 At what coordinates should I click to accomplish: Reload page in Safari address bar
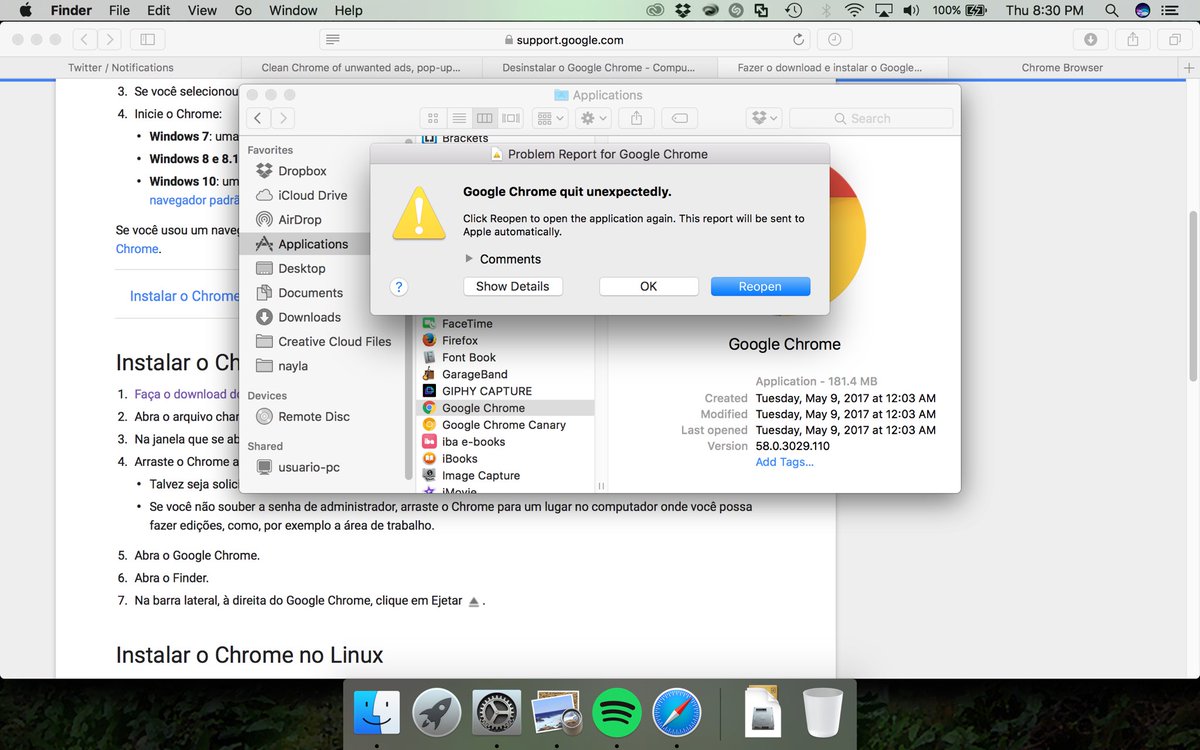pyautogui.click(x=798, y=40)
